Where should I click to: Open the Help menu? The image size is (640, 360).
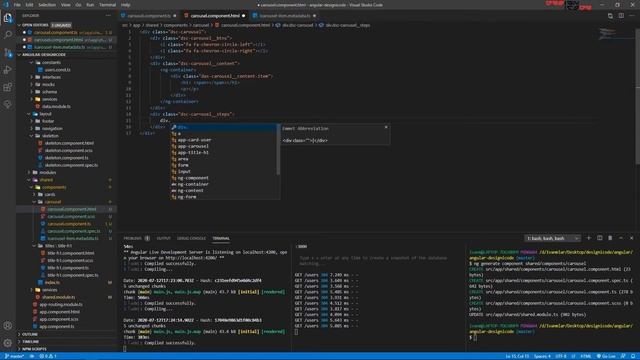tap(125, 5)
